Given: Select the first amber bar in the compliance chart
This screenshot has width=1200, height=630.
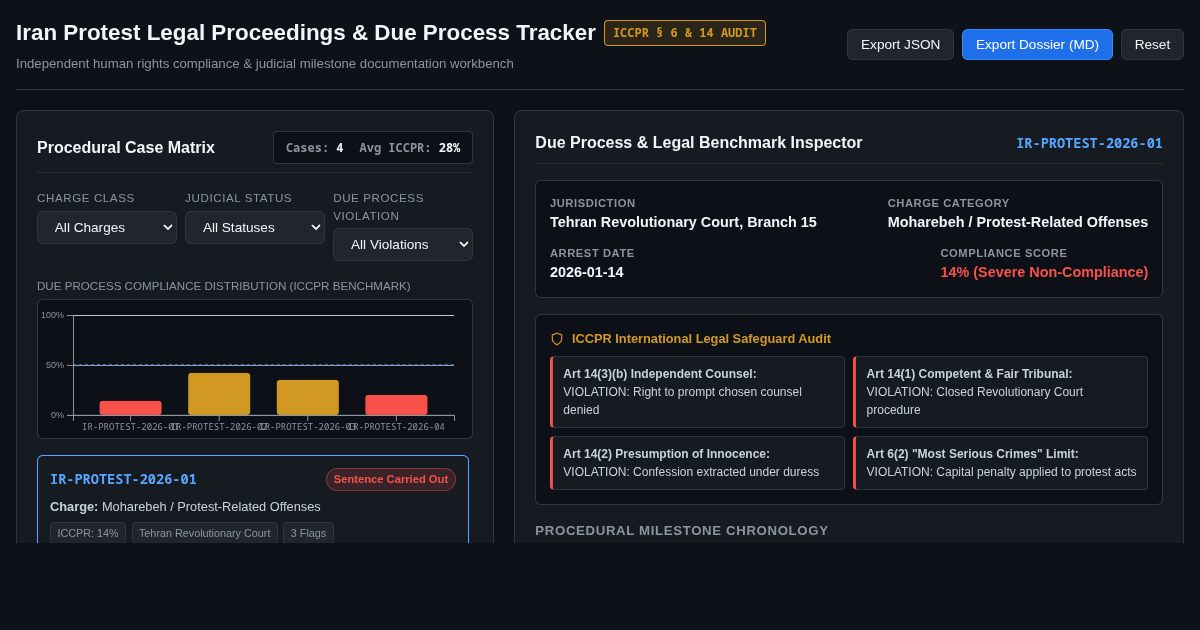Looking at the screenshot, I should point(219,394).
